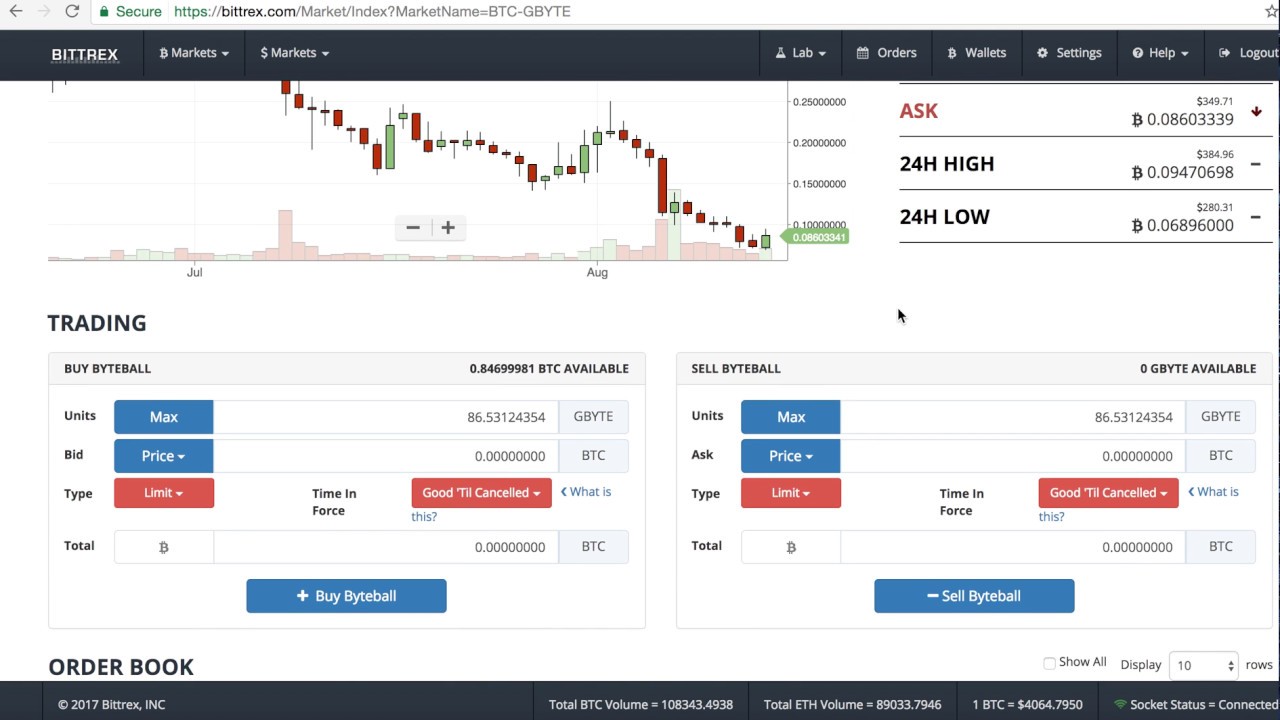Click the 24H HIGH value 0.09470698
This screenshot has width=1280, height=720.
pyautogui.click(x=1182, y=172)
